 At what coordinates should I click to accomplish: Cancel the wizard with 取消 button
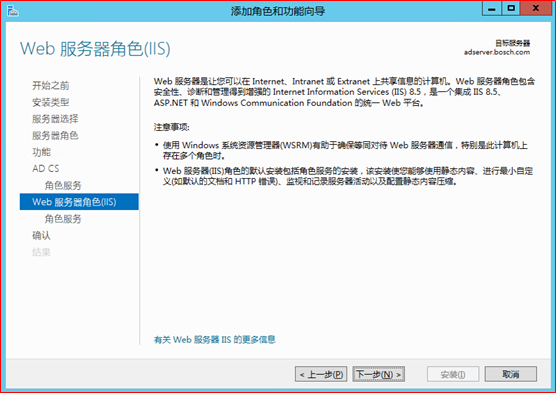coord(511,374)
